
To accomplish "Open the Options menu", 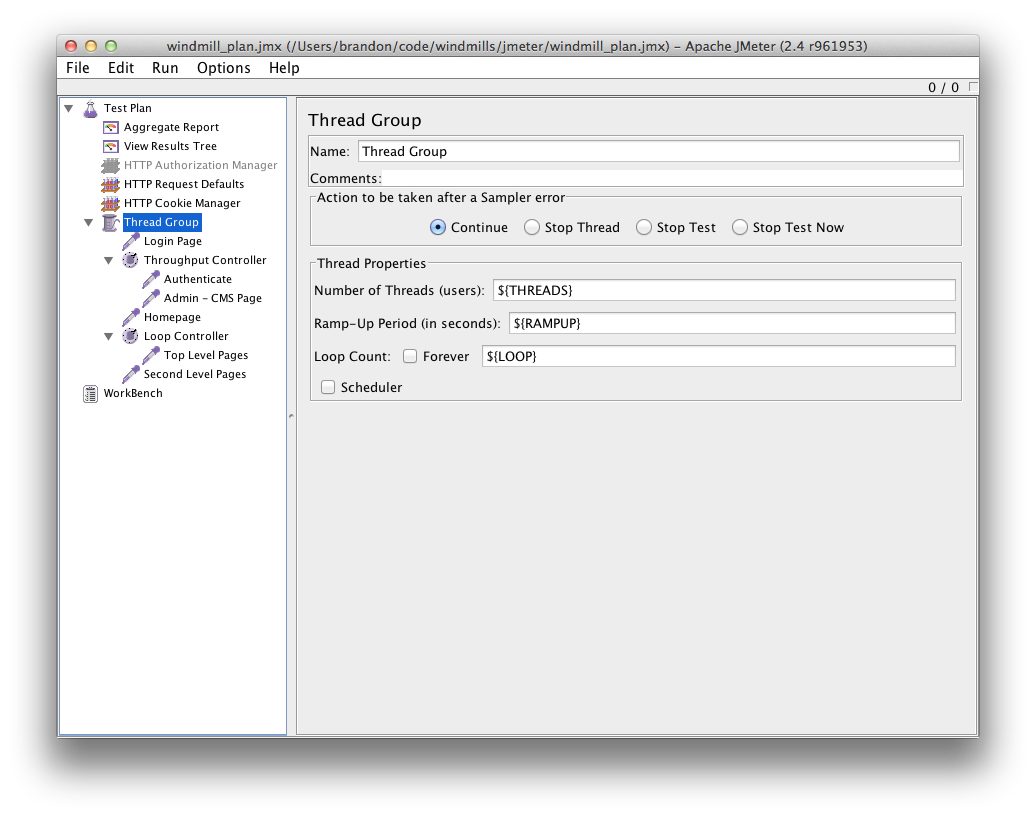I will 223,68.
